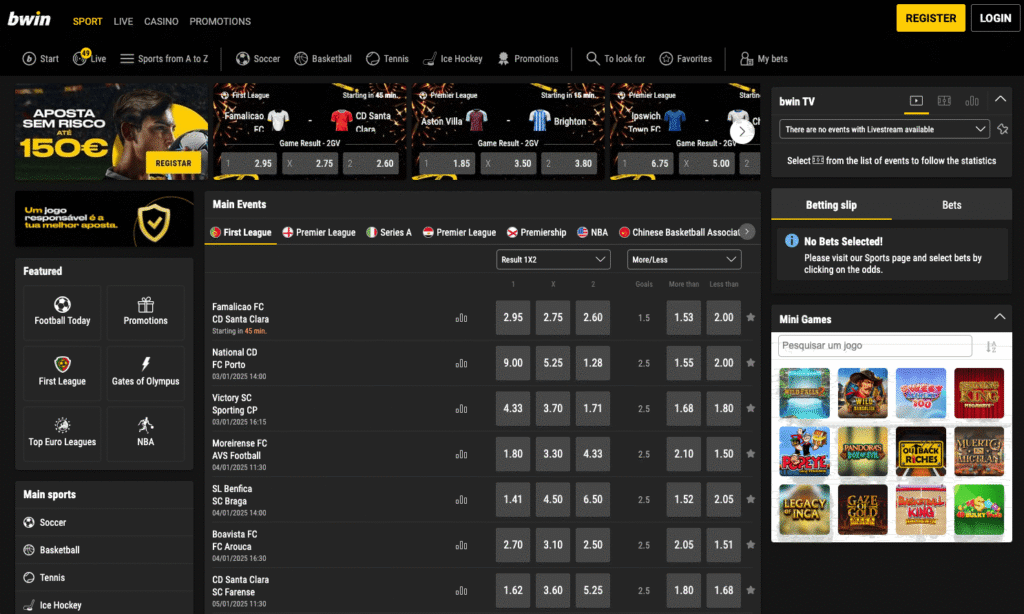1024x614 pixels.
Task: Open the Result 1X2 market dropdown
Action: 553,260
